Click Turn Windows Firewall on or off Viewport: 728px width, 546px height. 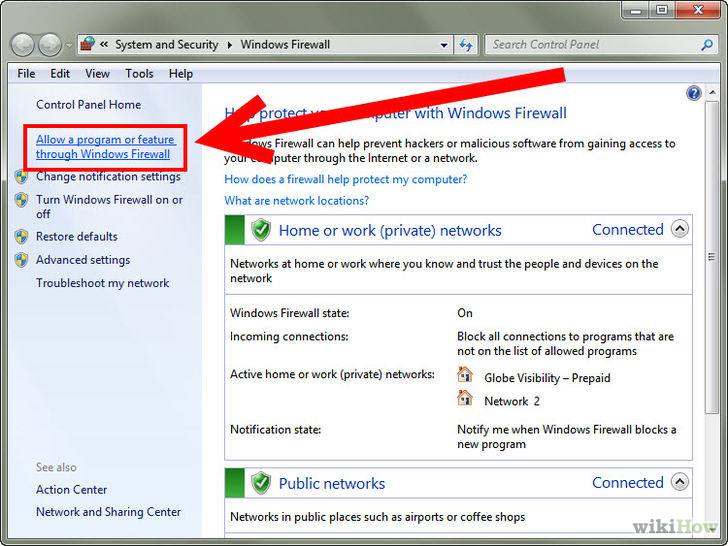click(x=109, y=207)
